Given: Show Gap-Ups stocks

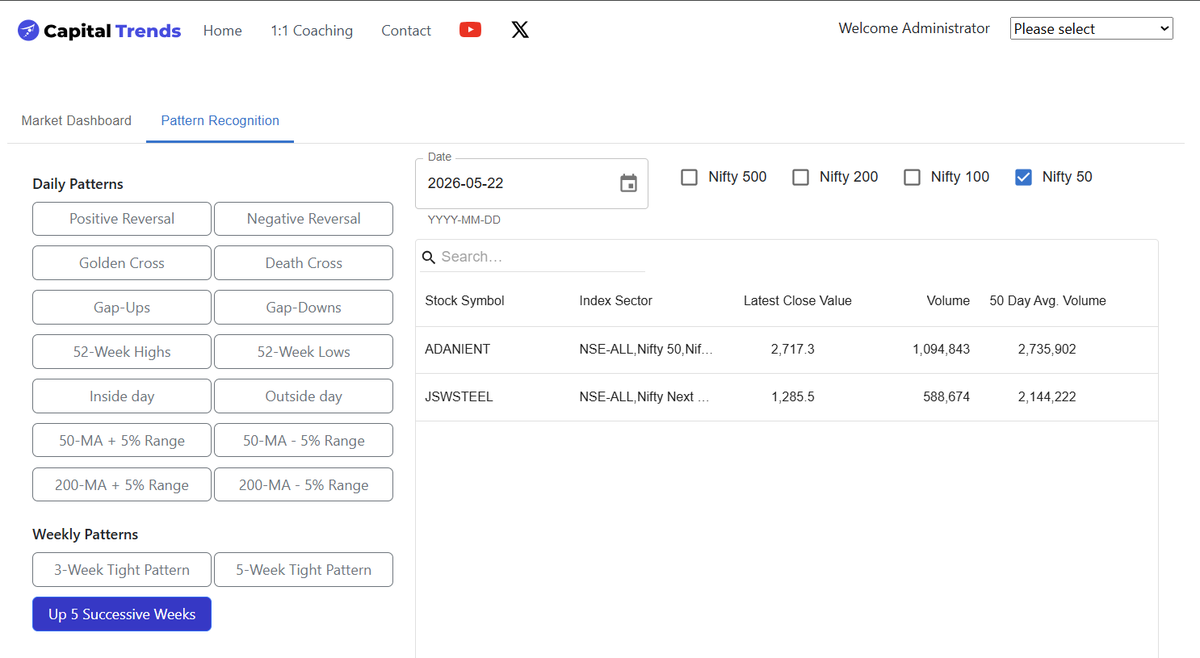Looking at the screenshot, I should coord(122,308).
